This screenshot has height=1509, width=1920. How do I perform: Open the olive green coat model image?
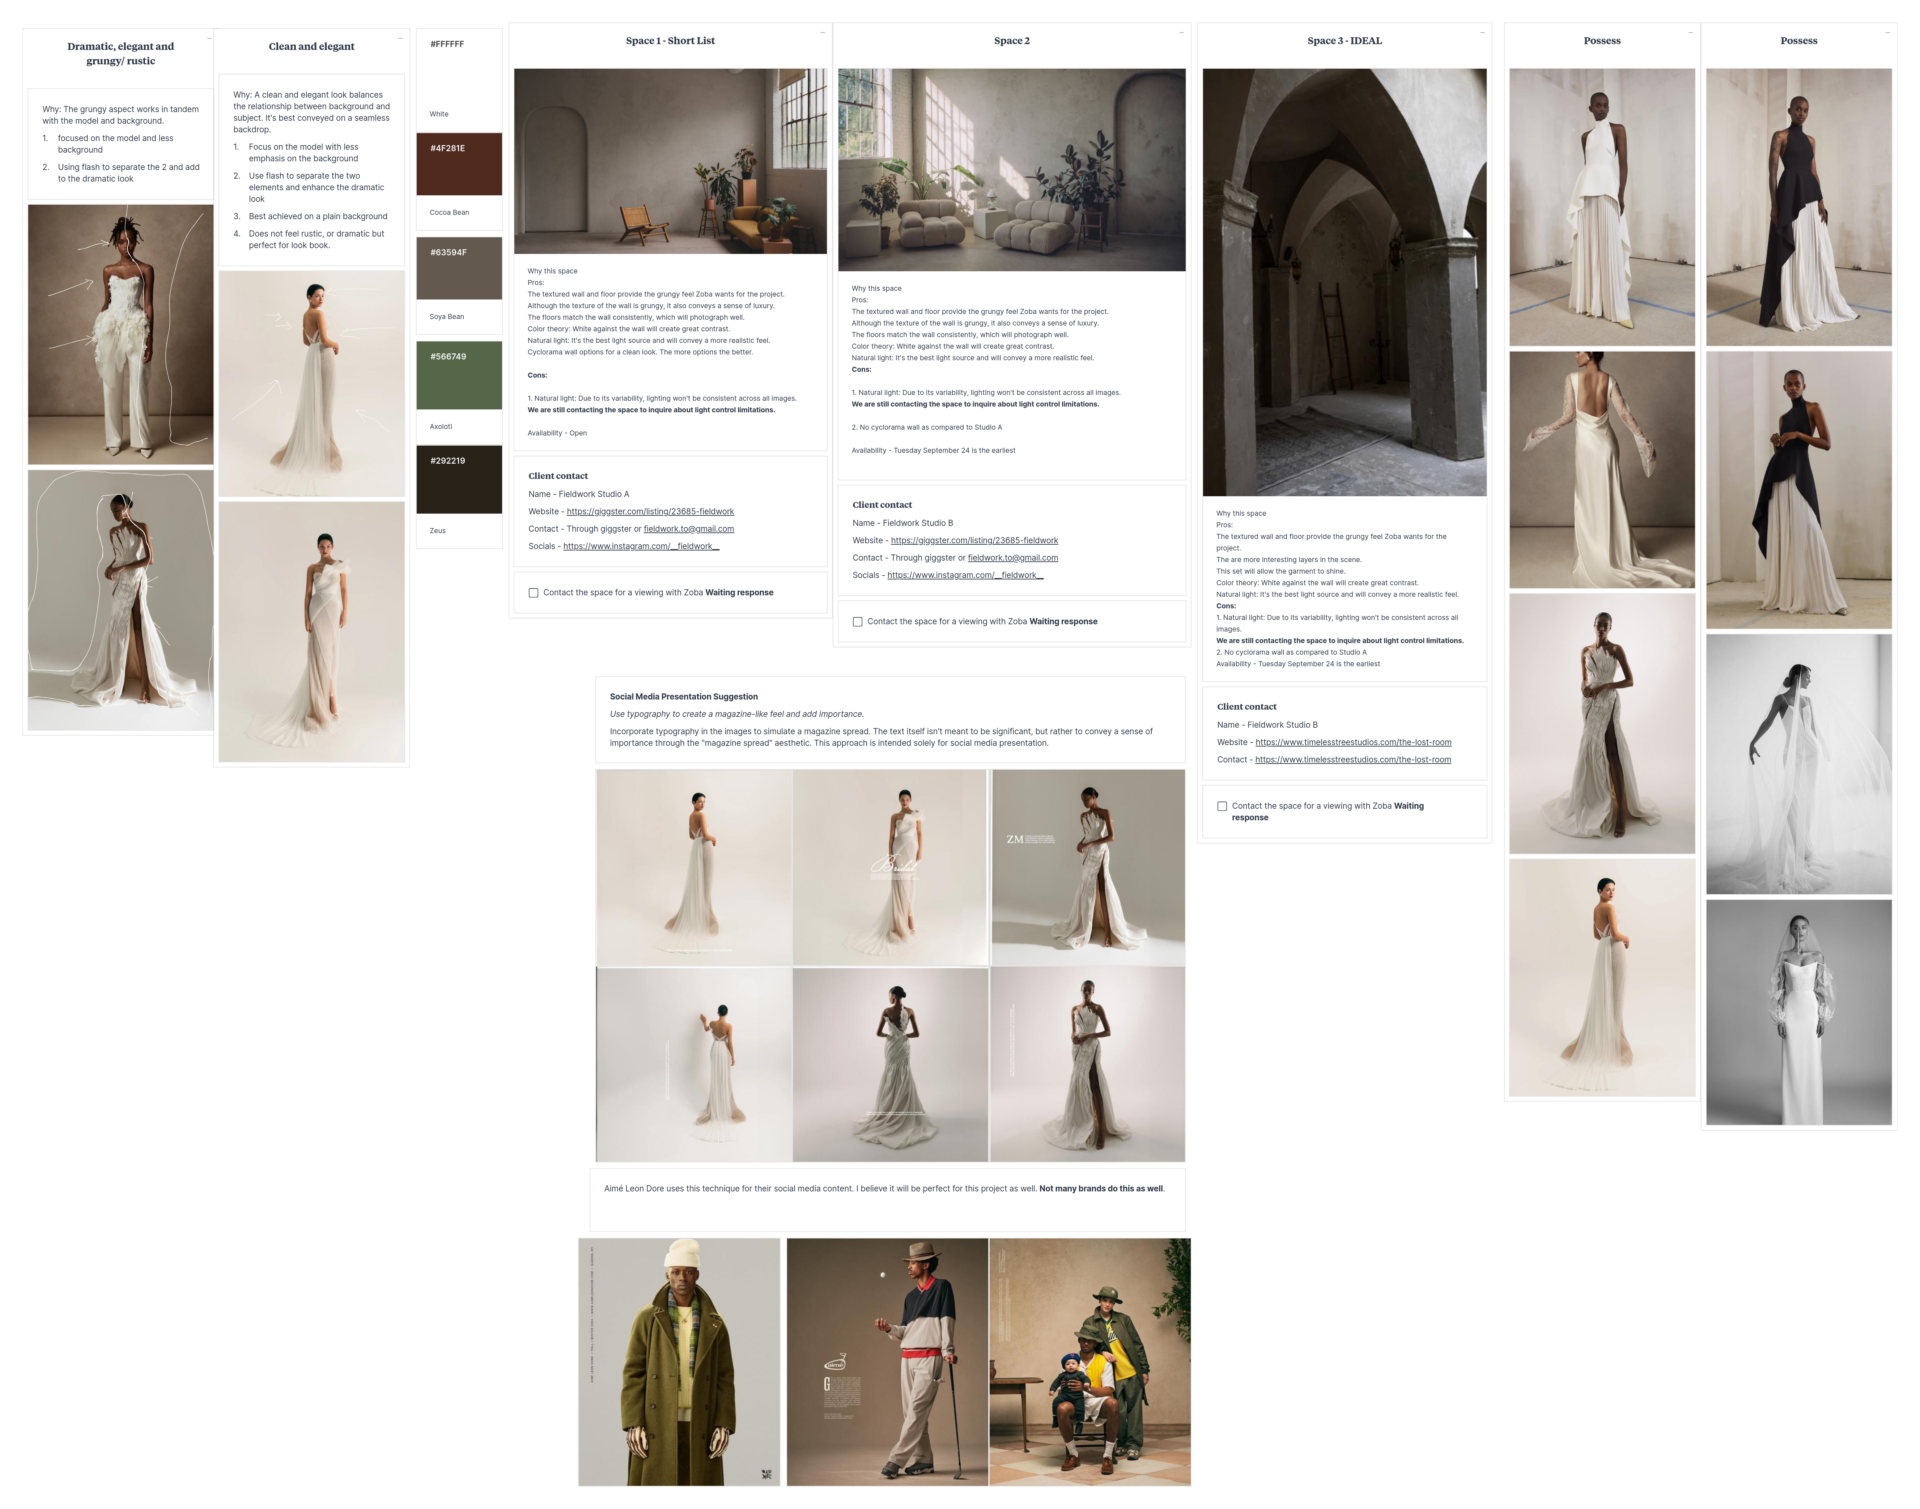679,1362
